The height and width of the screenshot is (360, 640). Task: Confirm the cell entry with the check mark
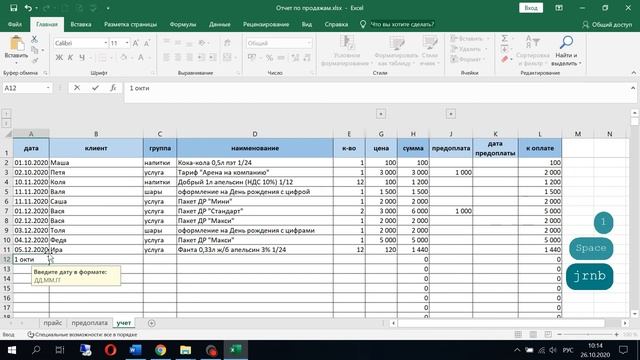tap(95, 88)
